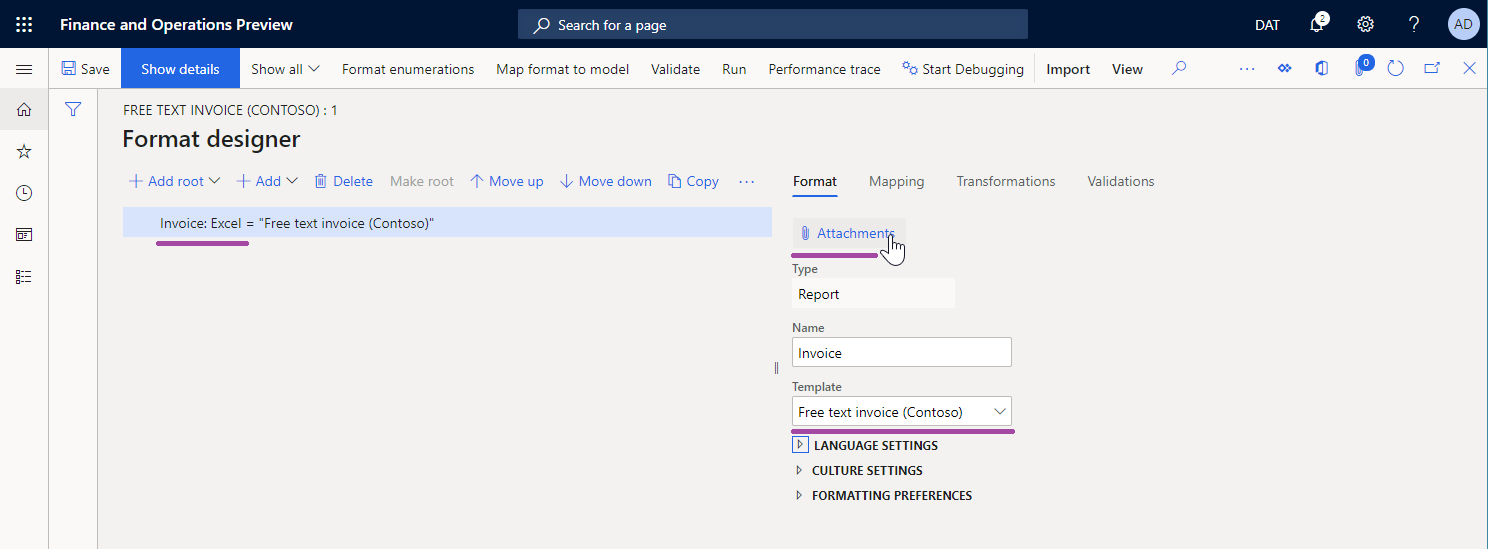Open Recent clock icon in sidebar
Screen dimensions: 1488x549
tap(24, 193)
